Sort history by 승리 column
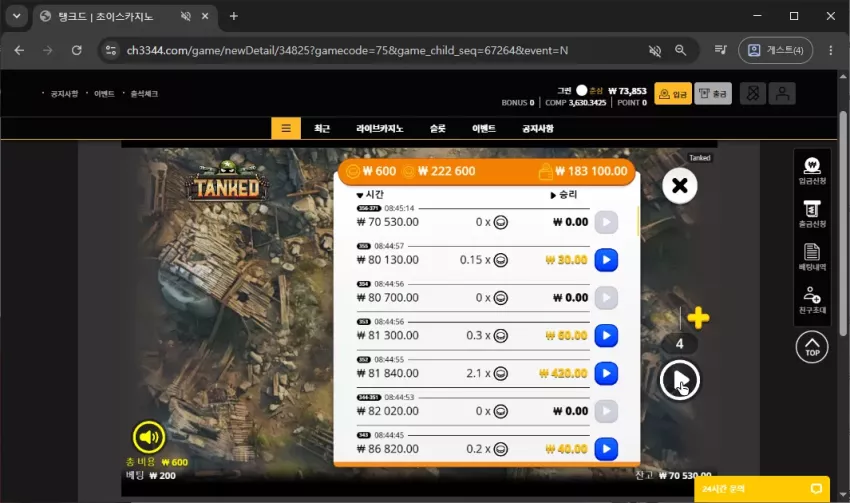850x503 pixels. point(564,195)
